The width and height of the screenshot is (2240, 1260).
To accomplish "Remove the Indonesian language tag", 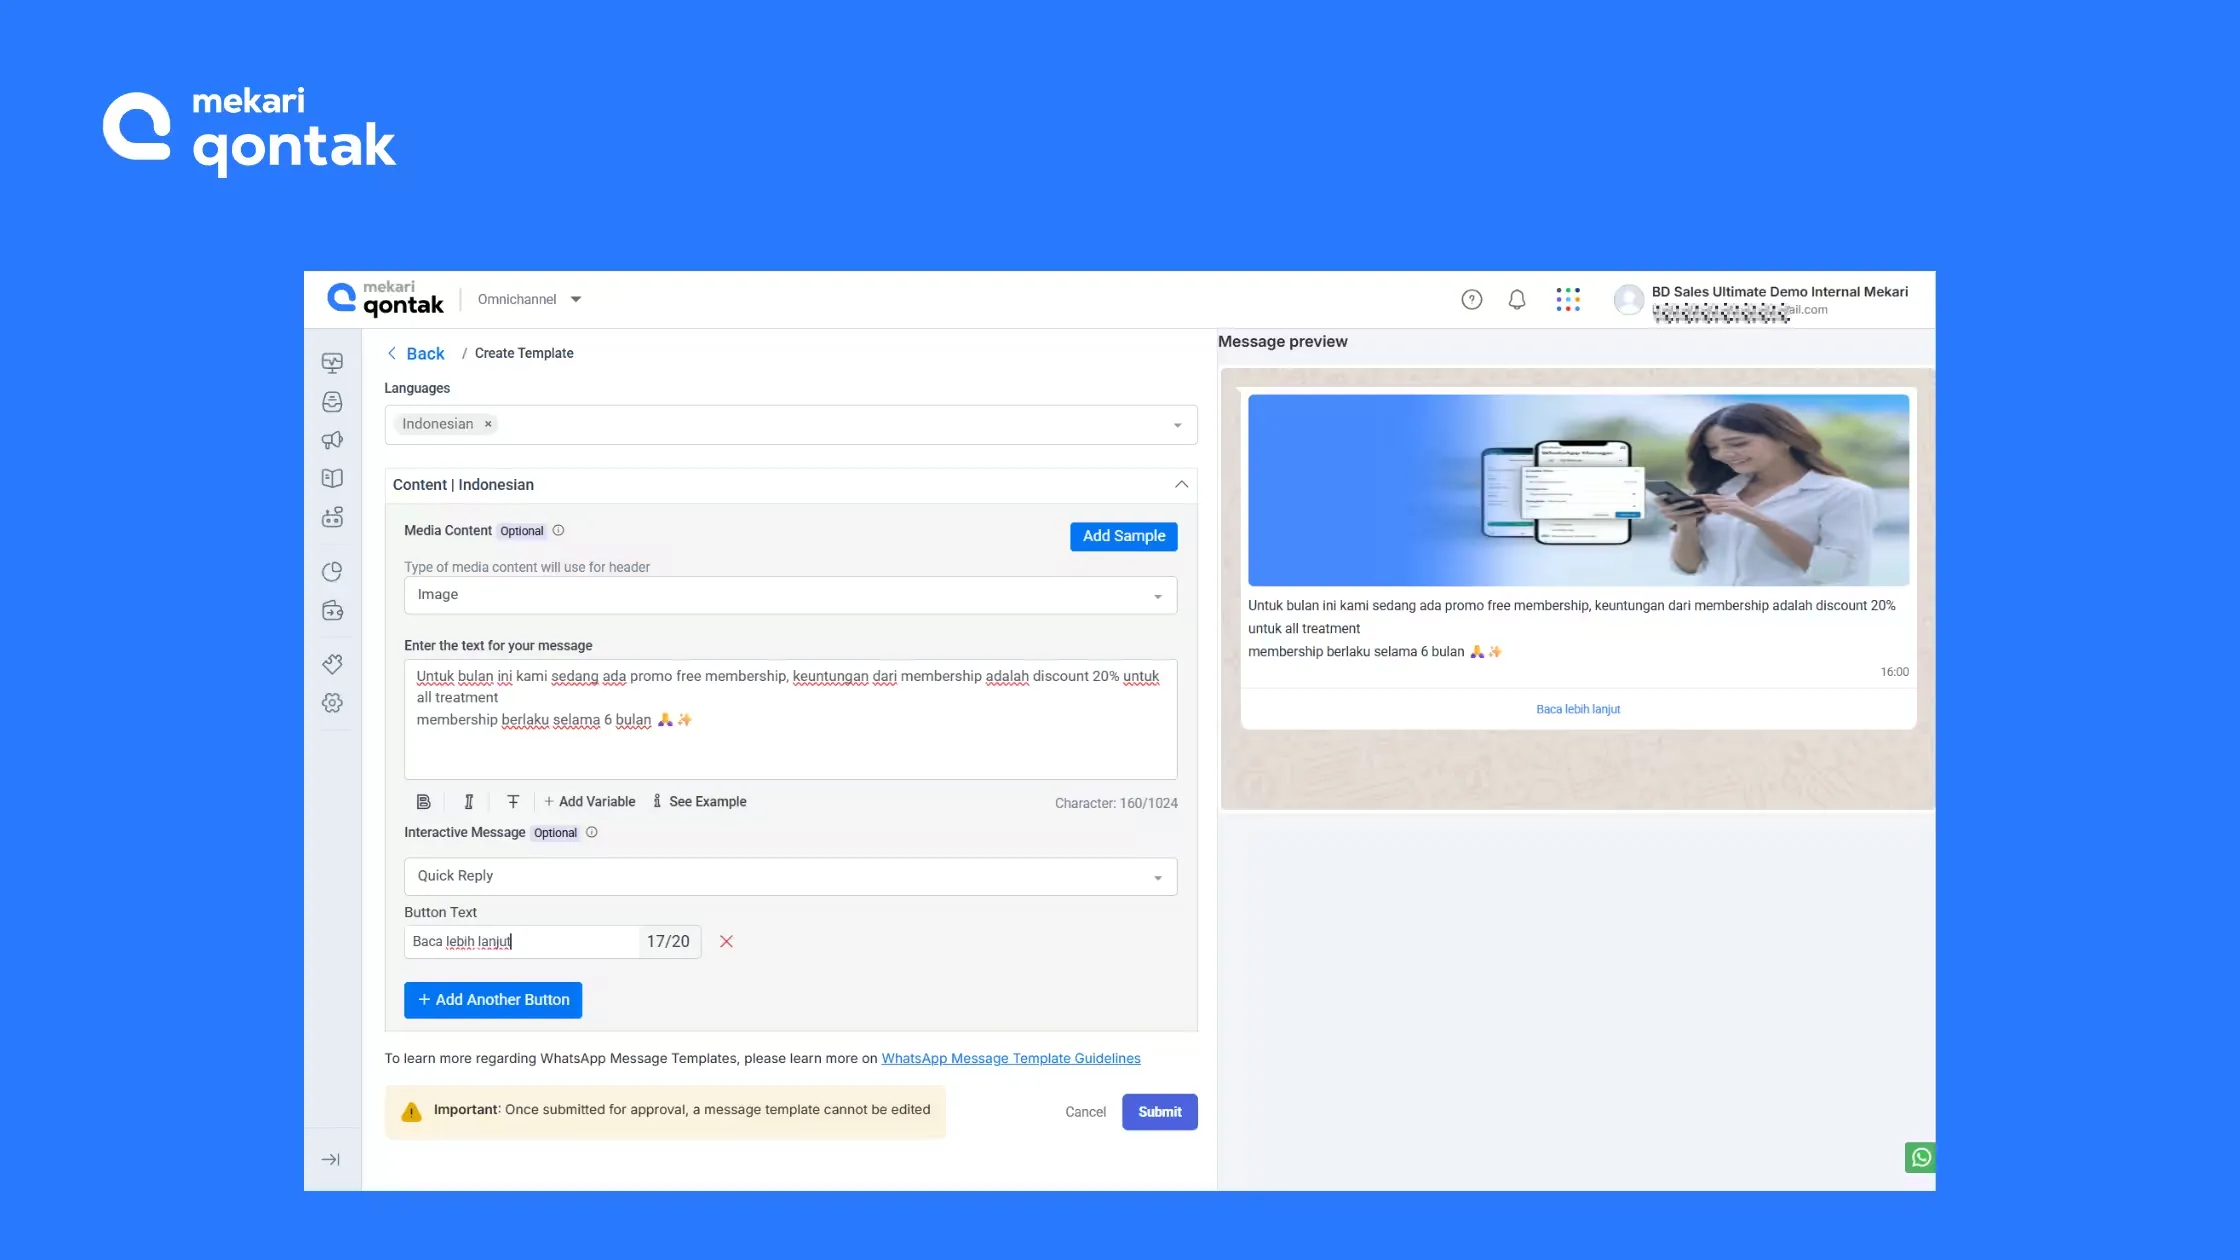I will point(488,424).
